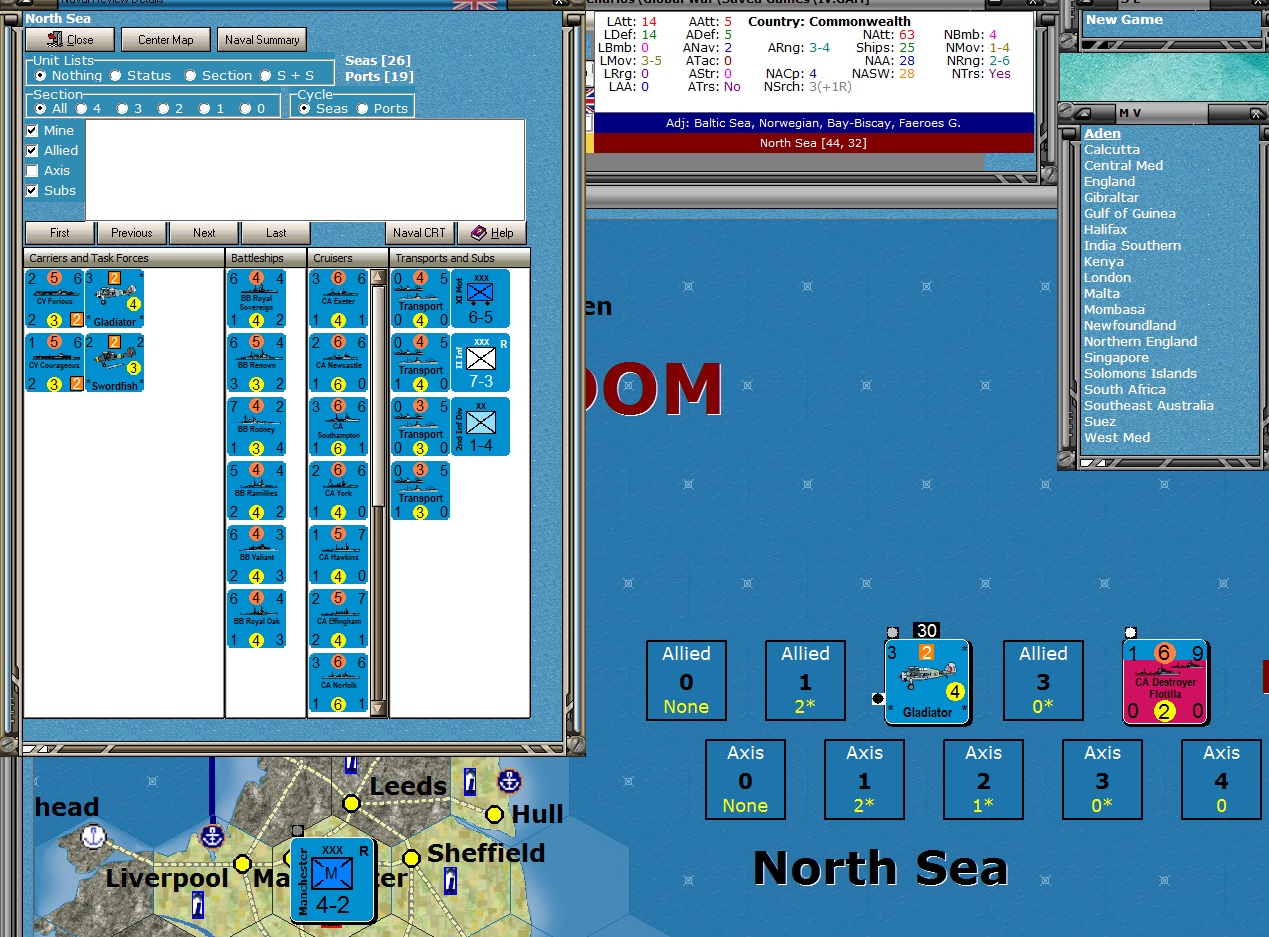Image resolution: width=1269 pixels, height=937 pixels.
Task: Select the CA Destroyer Flotilla on the map
Action: click(1163, 682)
